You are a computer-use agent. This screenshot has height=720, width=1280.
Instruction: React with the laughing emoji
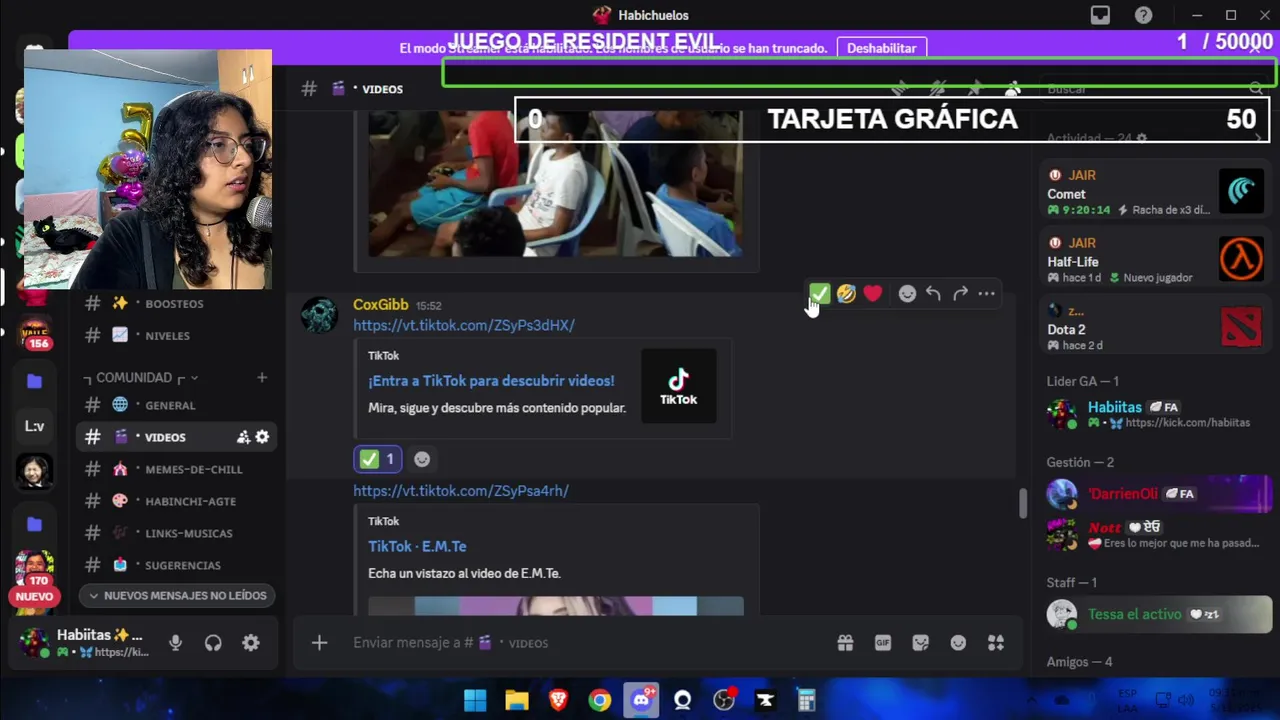coord(846,293)
